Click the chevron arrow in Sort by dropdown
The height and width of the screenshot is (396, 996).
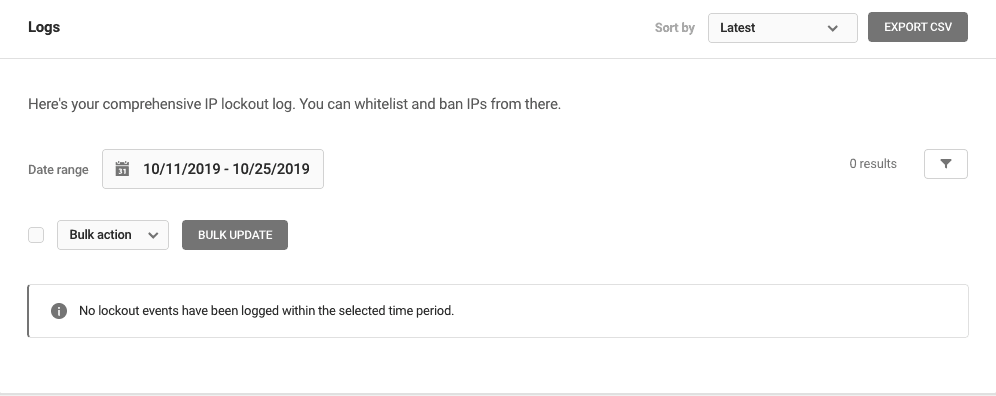pos(833,28)
